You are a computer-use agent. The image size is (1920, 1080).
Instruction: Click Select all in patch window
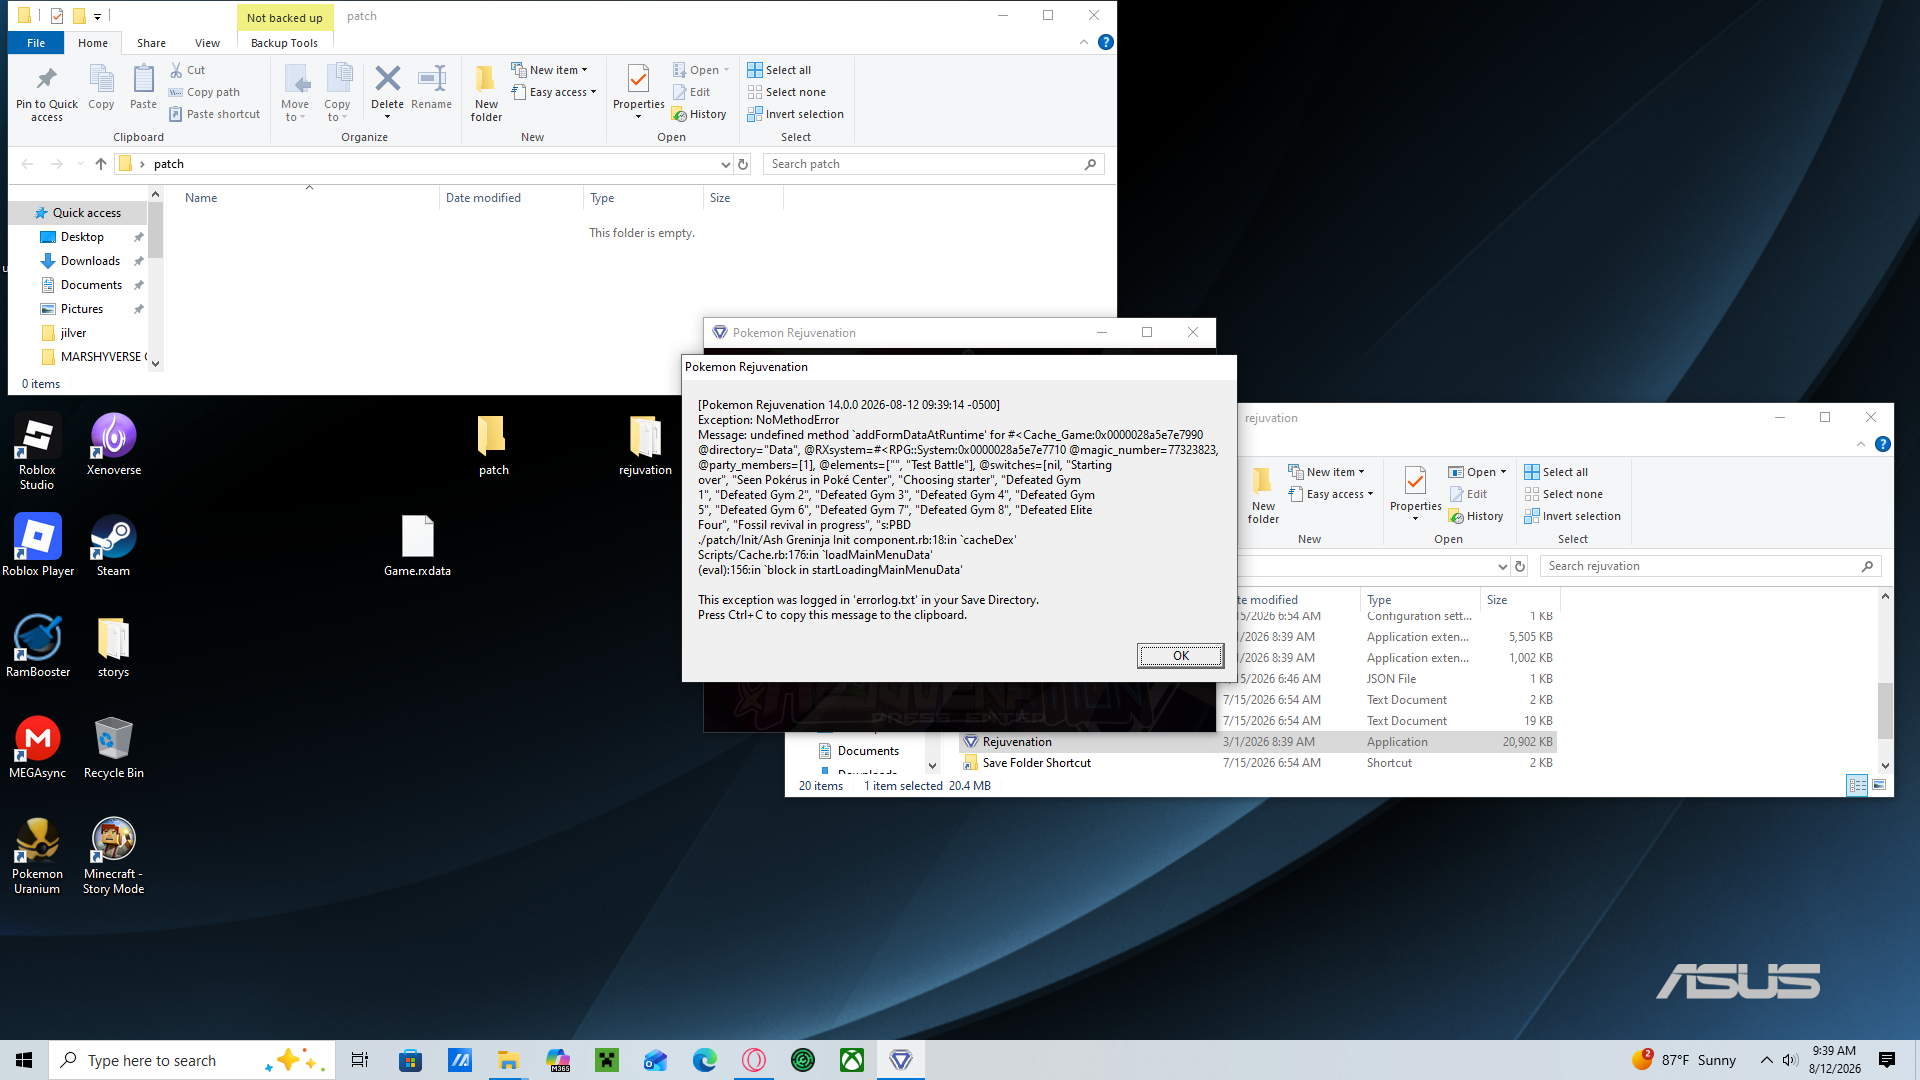point(779,70)
